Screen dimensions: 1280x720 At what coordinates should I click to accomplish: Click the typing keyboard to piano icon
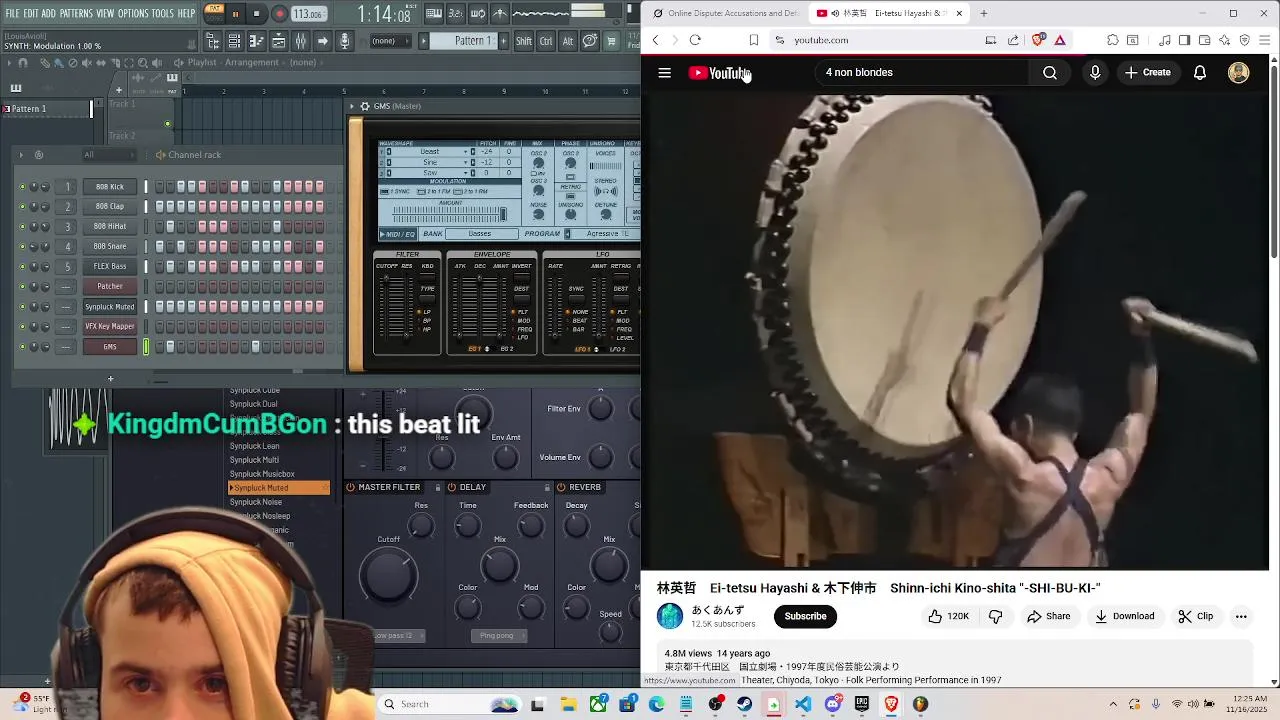pyautogui.click(x=434, y=13)
